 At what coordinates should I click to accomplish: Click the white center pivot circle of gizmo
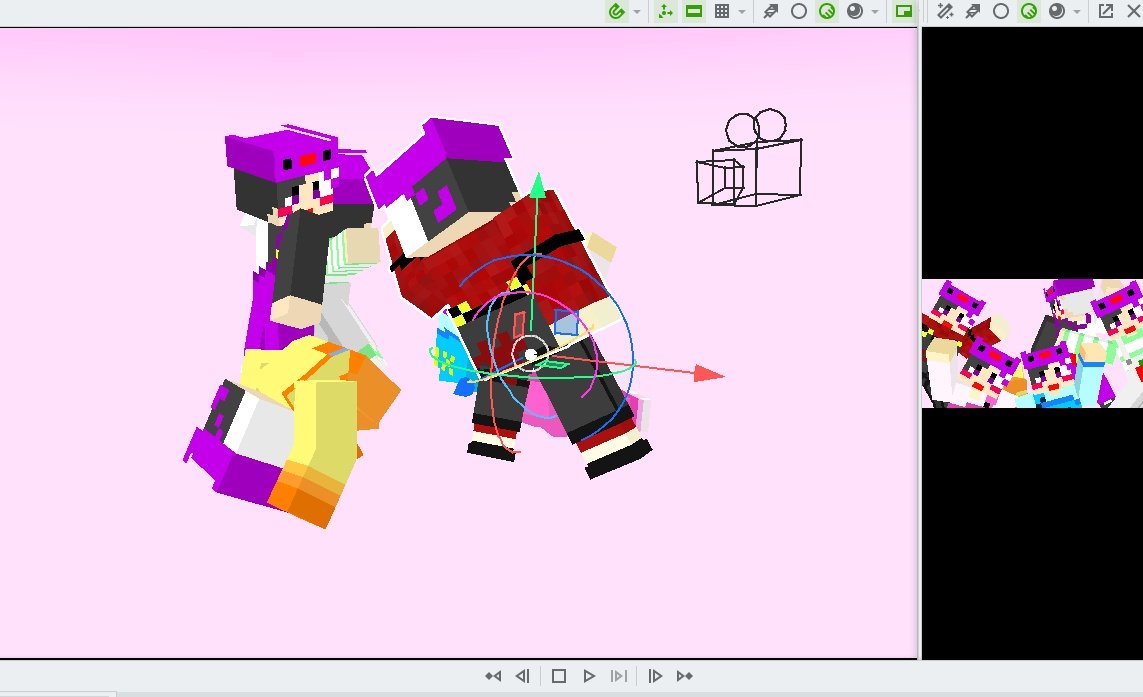pos(530,354)
